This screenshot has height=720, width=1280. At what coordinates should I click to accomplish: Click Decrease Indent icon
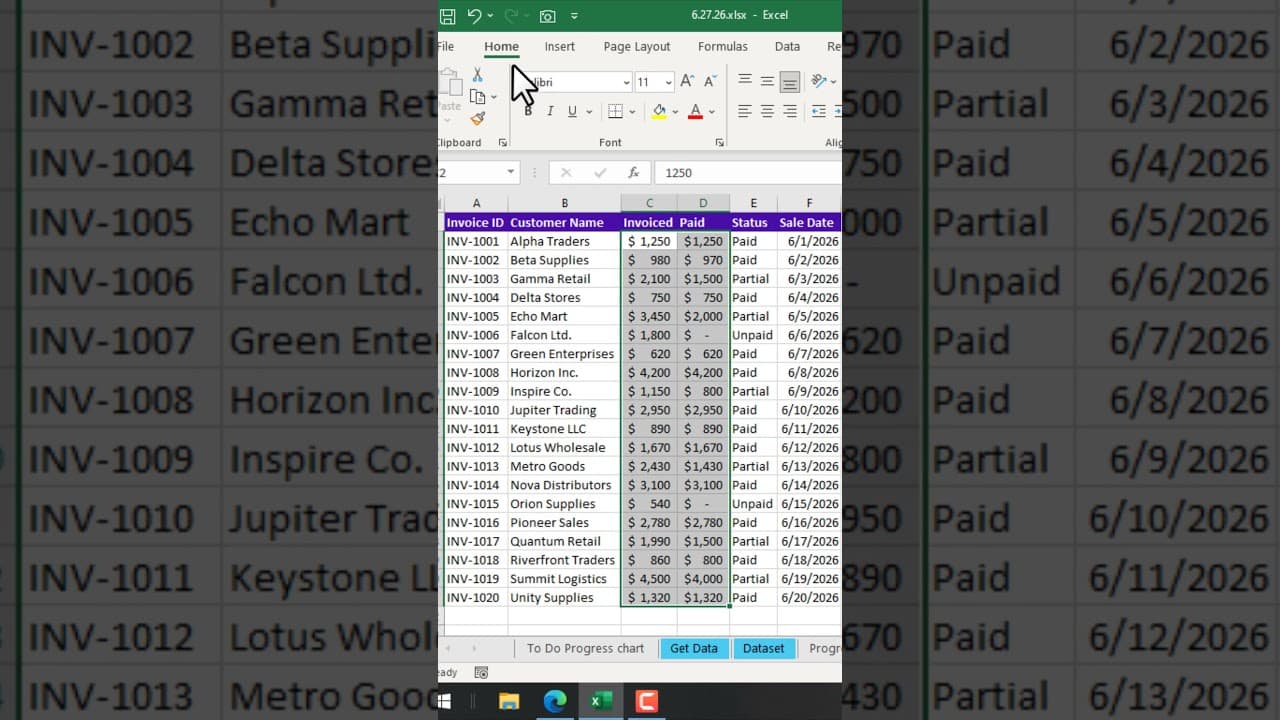tap(819, 111)
